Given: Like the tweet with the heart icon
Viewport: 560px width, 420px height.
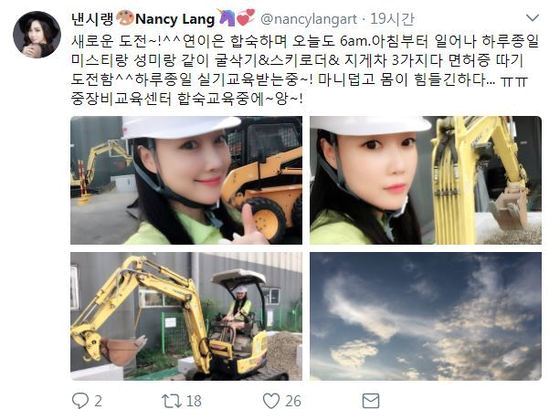Looking at the screenshot, I should click(271, 401).
